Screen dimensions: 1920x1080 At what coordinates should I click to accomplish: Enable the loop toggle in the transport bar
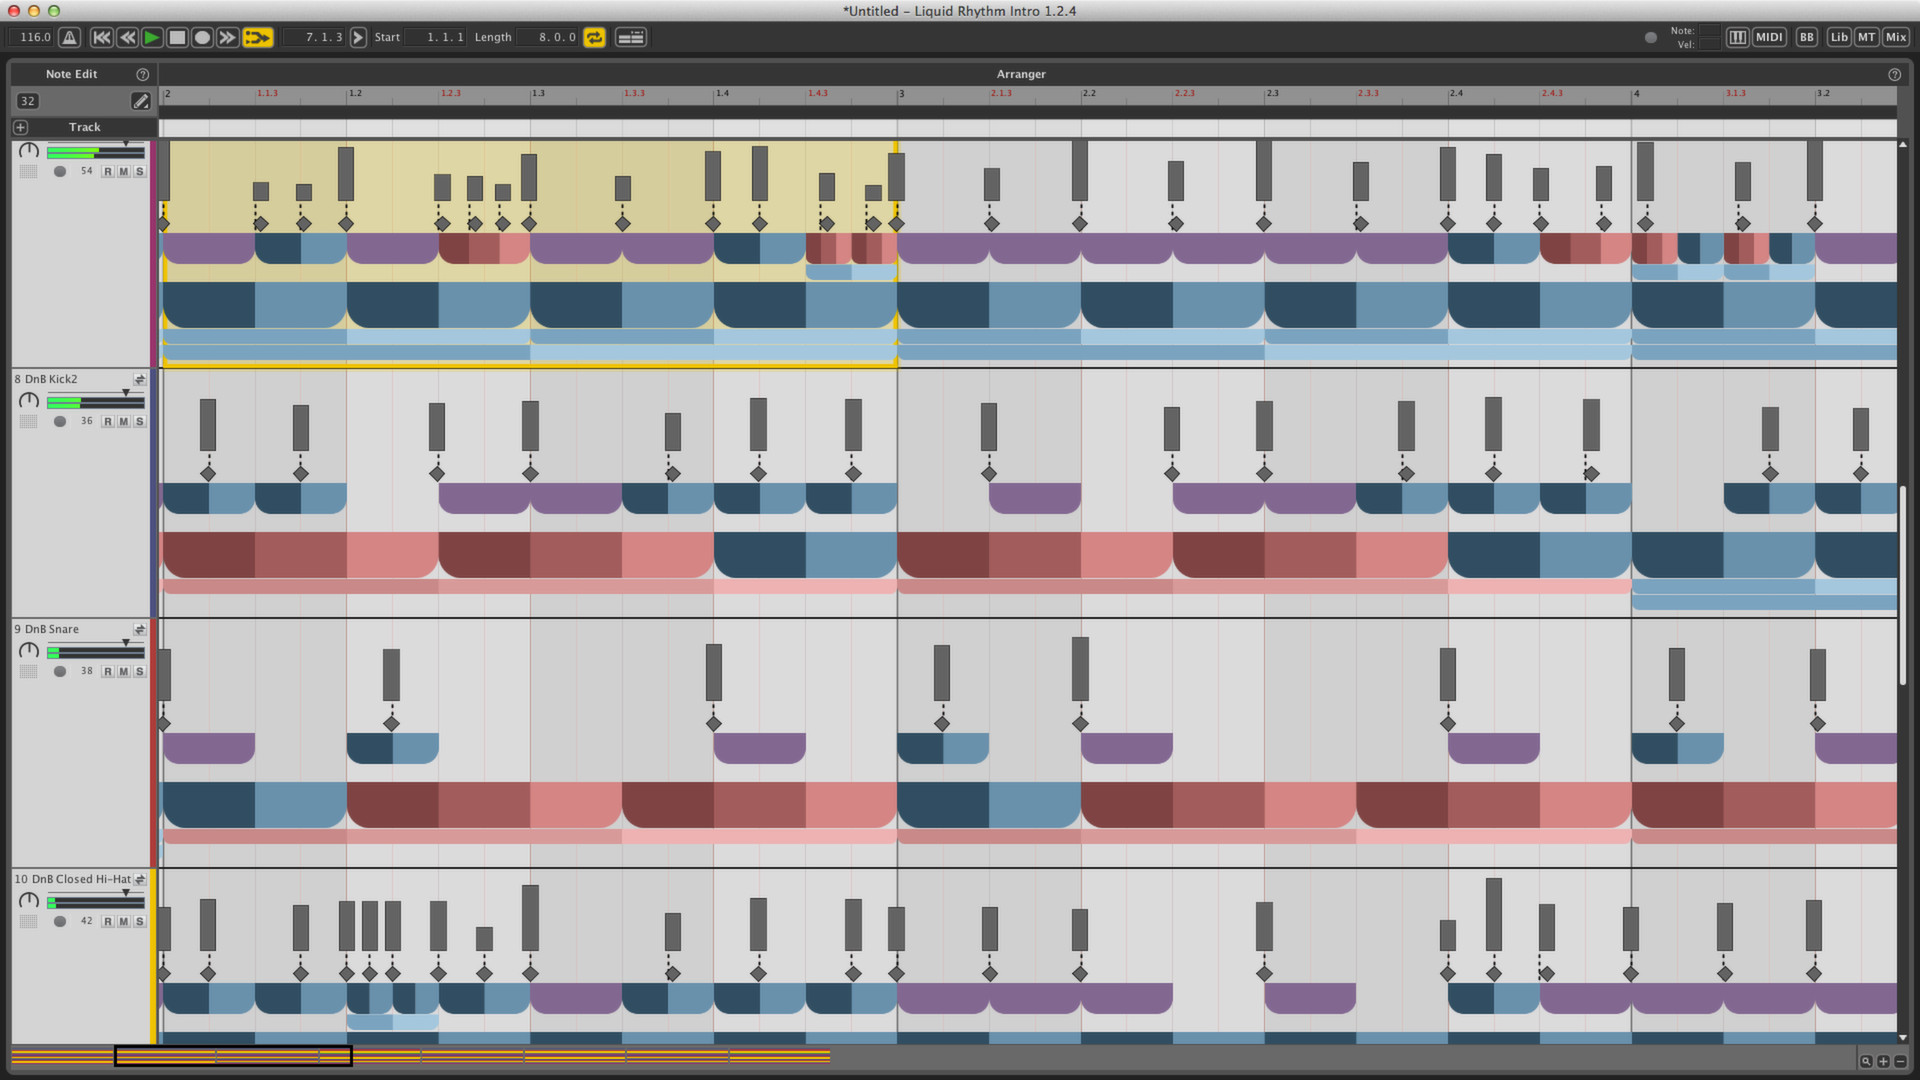click(594, 37)
